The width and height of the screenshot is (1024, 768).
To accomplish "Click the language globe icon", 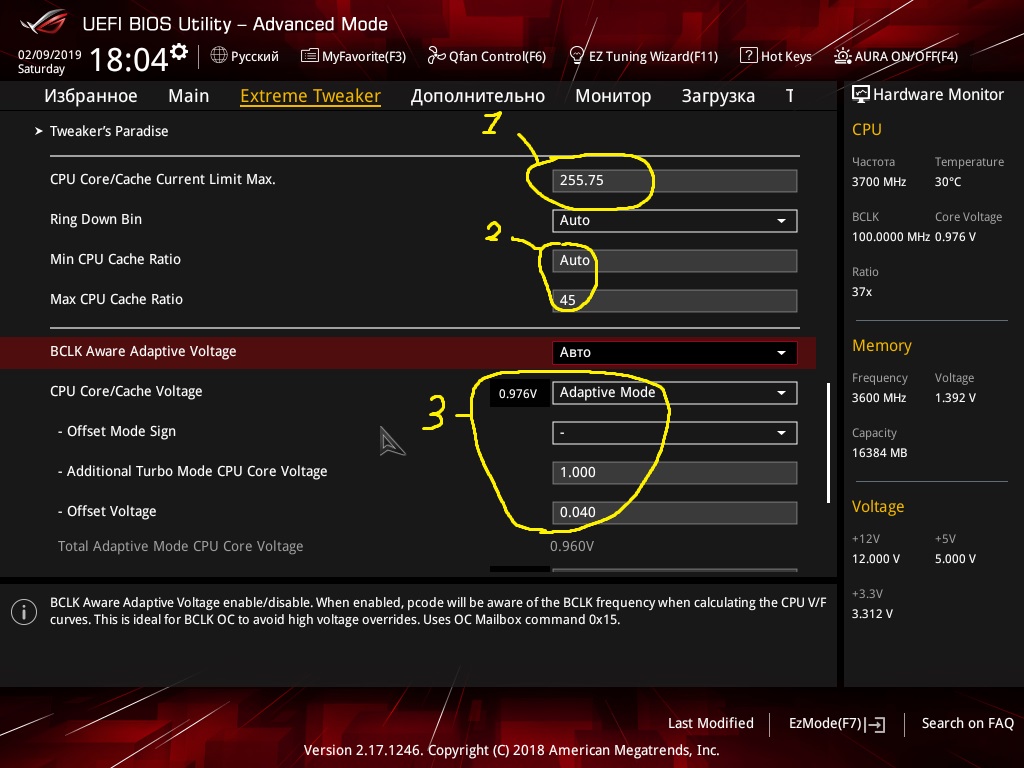I will [219, 56].
